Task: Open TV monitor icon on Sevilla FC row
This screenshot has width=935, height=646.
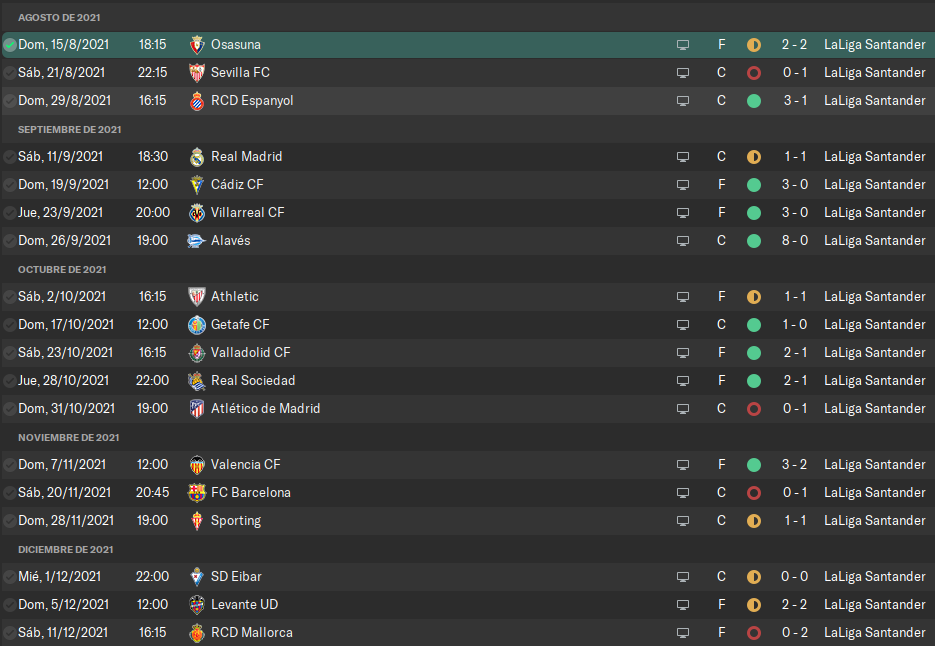Action: click(x=683, y=73)
